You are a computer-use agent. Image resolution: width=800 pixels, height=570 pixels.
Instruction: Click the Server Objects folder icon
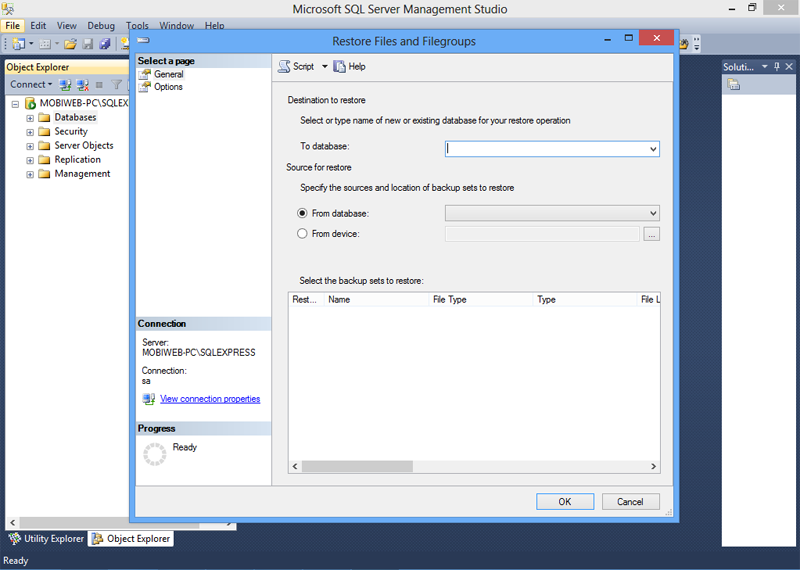pyautogui.click(x=44, y=146)
